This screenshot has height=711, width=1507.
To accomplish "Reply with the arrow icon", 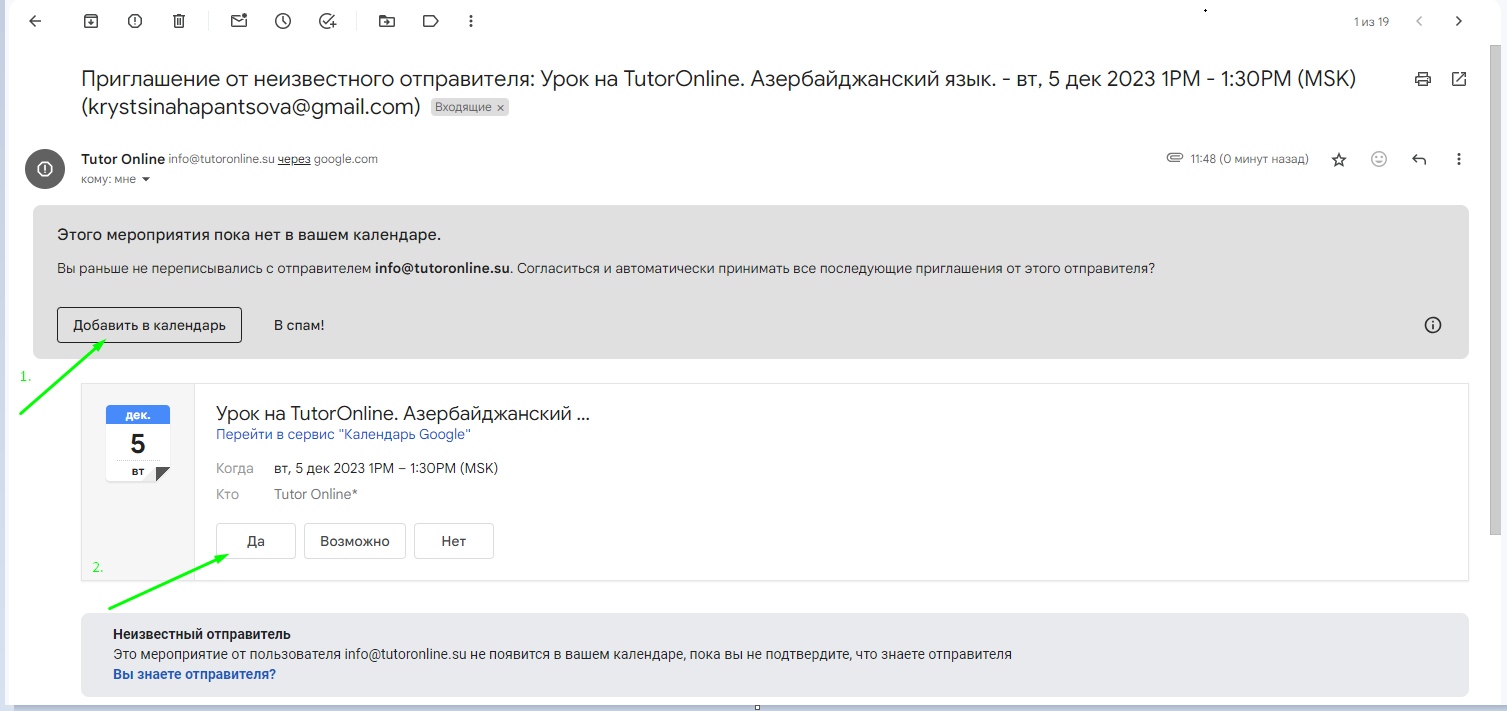I will [1419, 159].
